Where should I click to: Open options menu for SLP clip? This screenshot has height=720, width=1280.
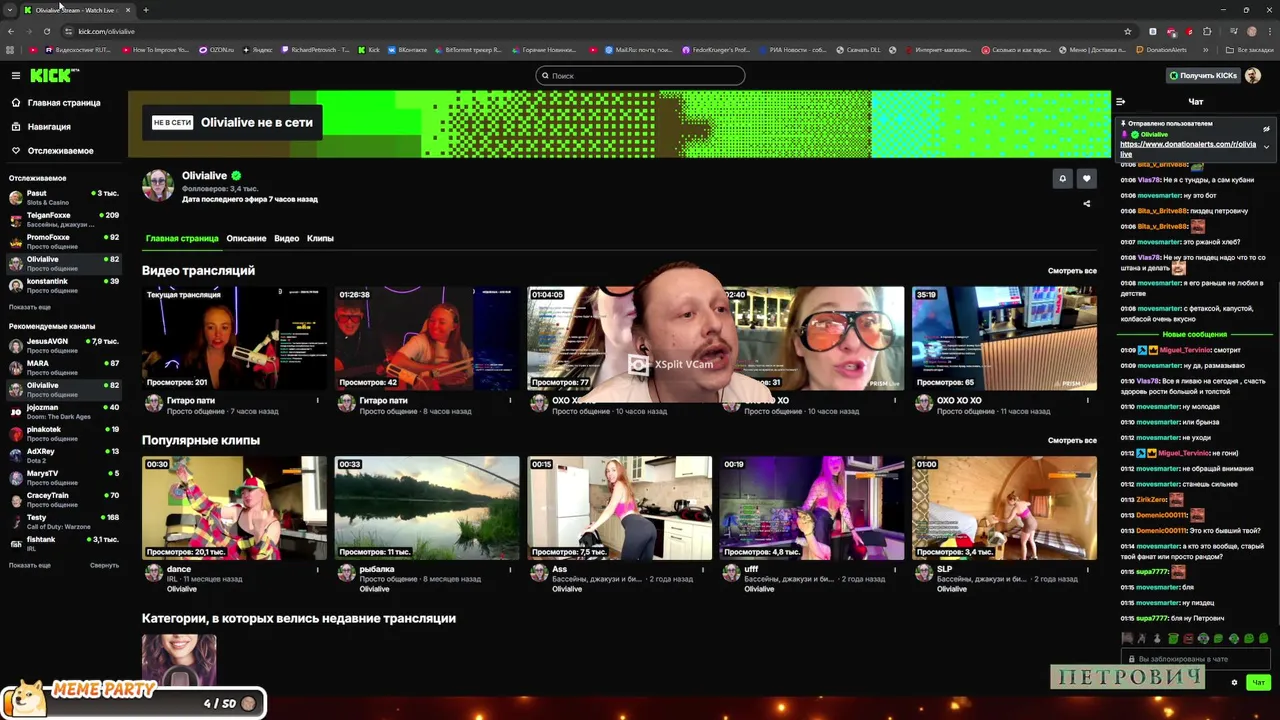(1087, 570)
